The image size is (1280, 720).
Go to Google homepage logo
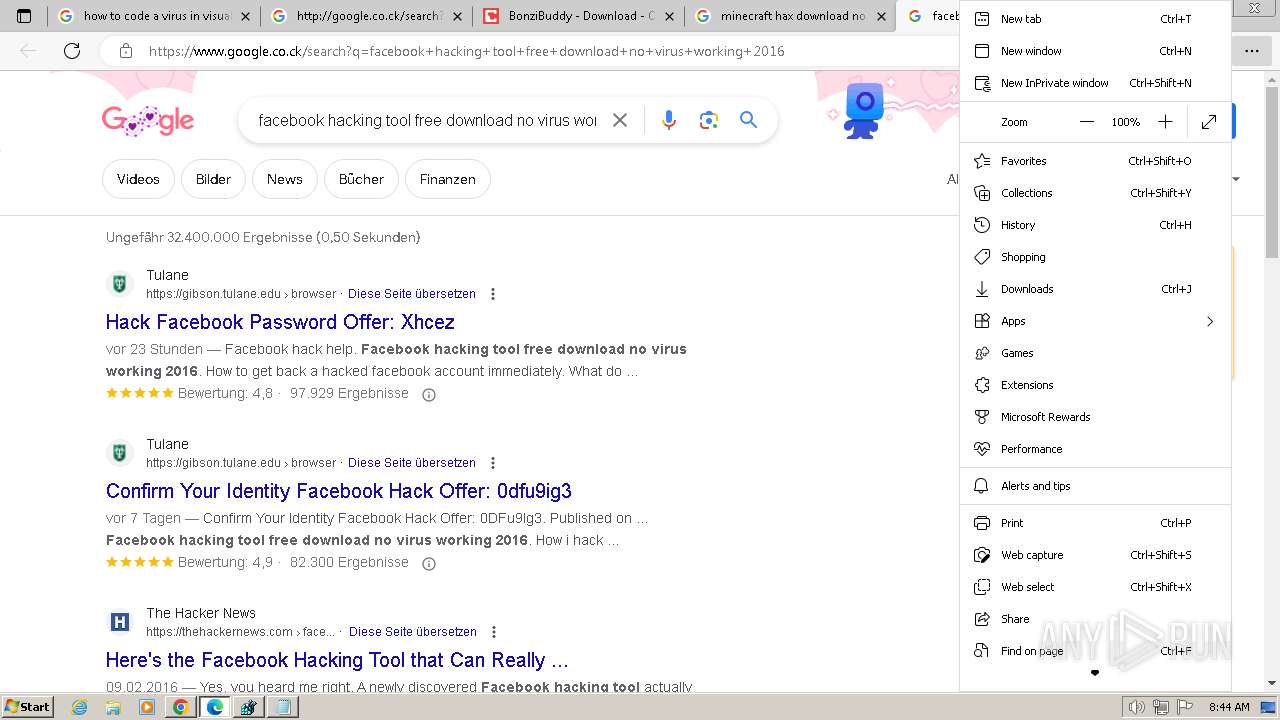[x=148, y=121]
